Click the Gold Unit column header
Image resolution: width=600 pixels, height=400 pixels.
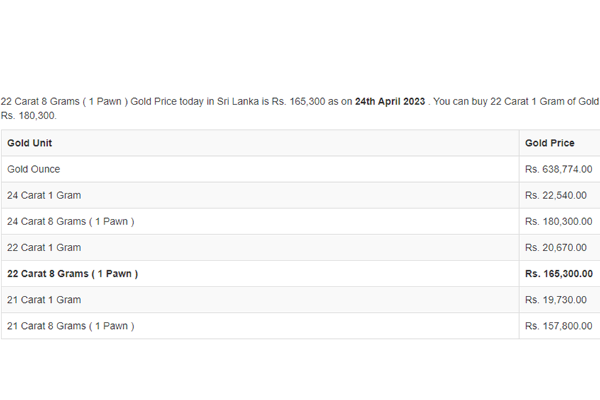[29, 143]
